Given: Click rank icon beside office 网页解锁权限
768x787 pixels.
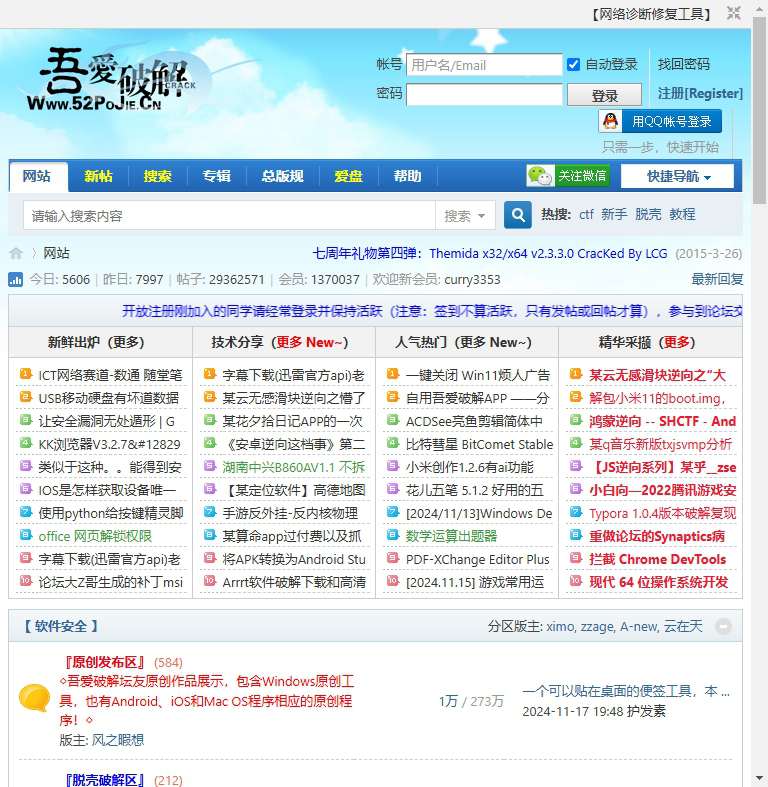Looking at the screenshot, I should 26,535.
